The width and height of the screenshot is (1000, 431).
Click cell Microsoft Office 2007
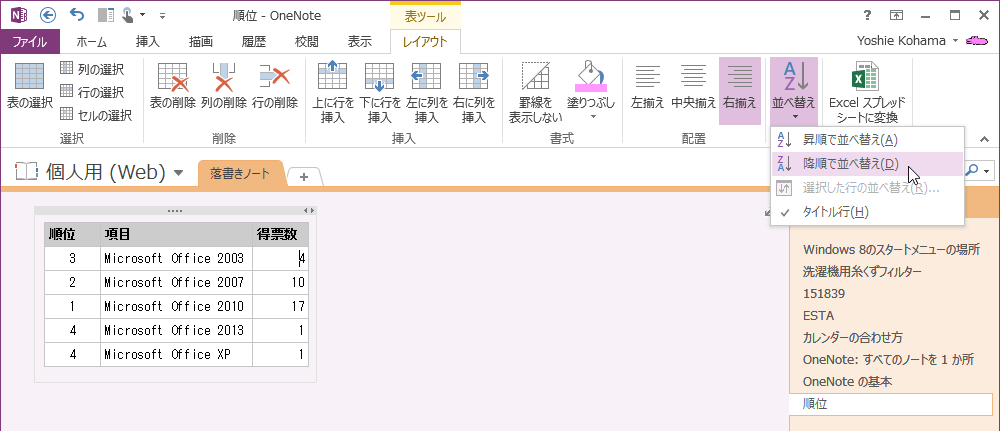(x=177, y=282)
